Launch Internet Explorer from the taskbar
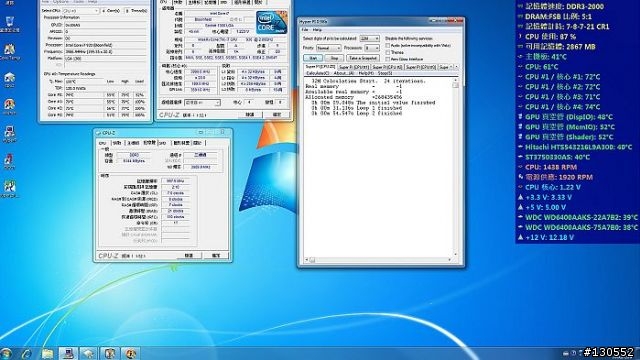This screenshot has height=360, width=640. (27, 353)
